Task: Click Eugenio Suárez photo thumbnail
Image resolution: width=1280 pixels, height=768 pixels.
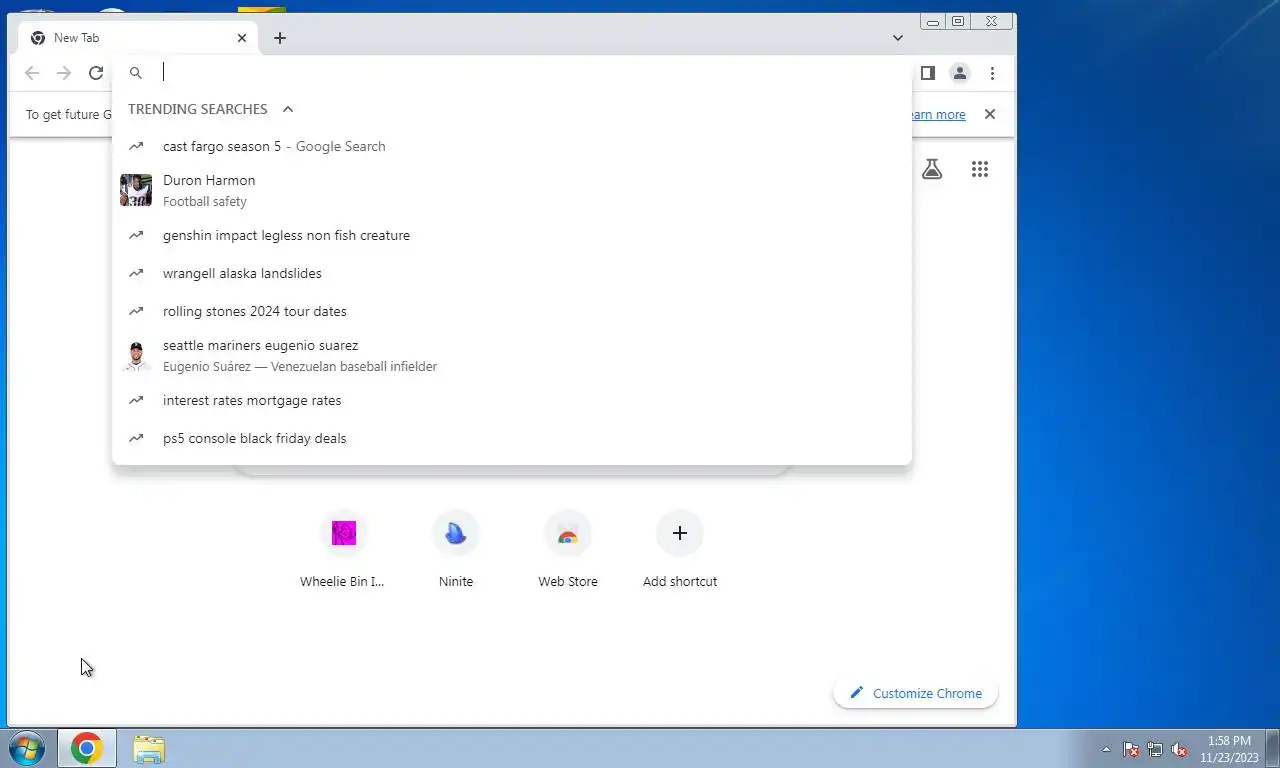Action: click(136, 355)
